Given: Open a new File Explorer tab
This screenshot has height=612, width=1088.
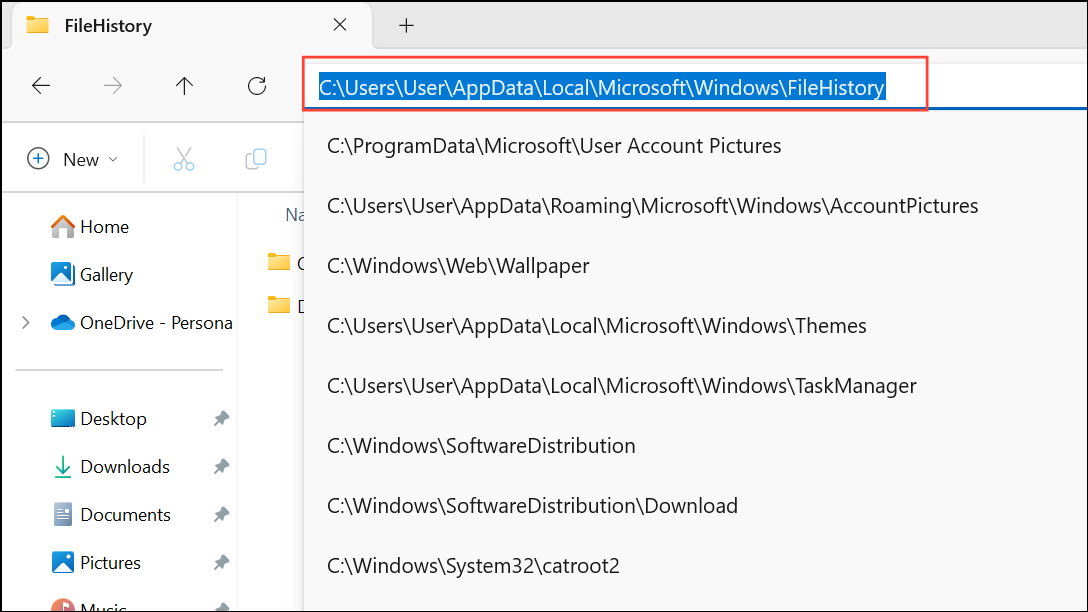Looking at the screenshot, I should point(406,25).
